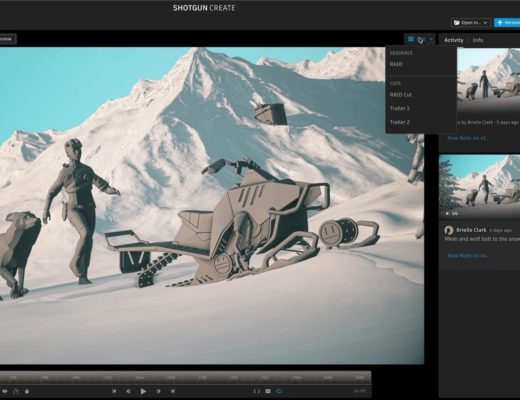Click Brielle Clark's avatar in the comment
This screenshot has width=520, height=400.
(x=449, y=230)
